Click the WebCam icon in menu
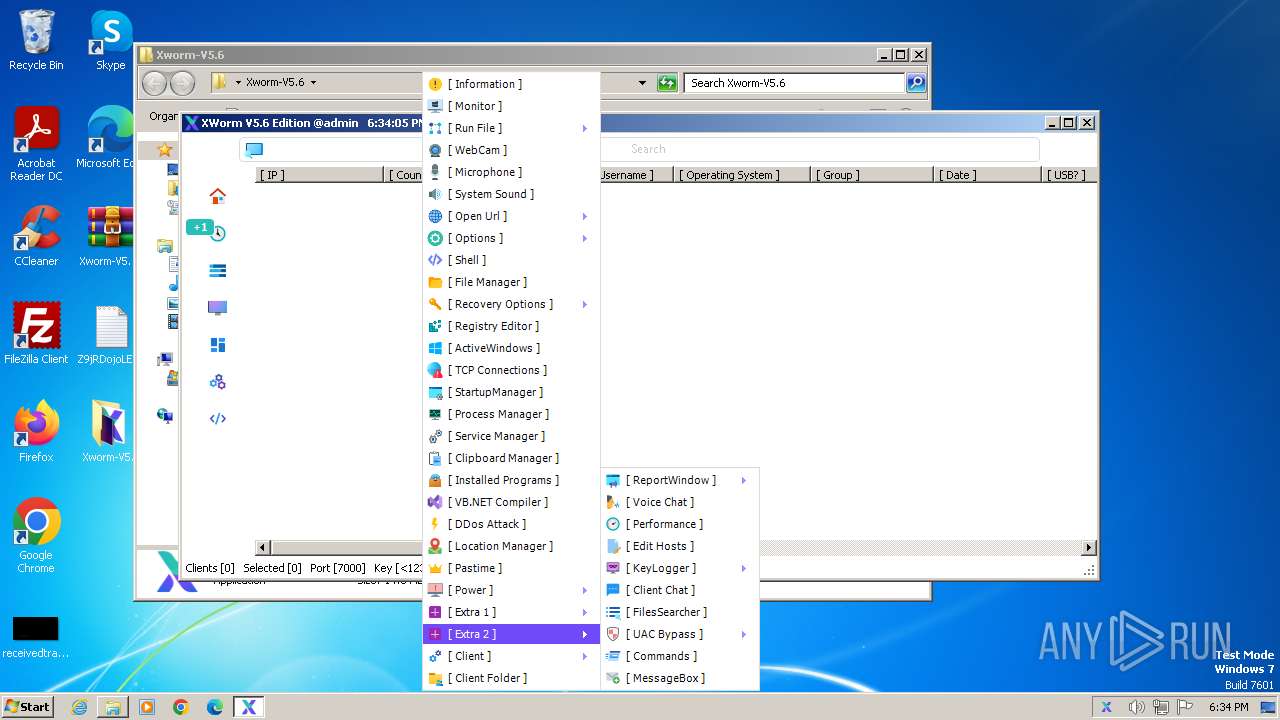The width and height of the screenshot is (1280, 720). pyautogui.click(x=435, y=150)
